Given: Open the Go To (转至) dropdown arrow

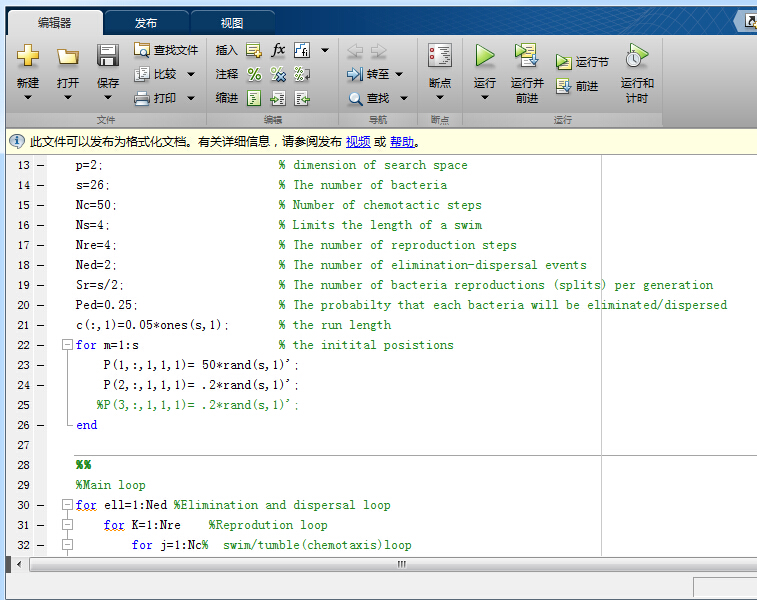Looking at the screenshot, I should [399, 74].
